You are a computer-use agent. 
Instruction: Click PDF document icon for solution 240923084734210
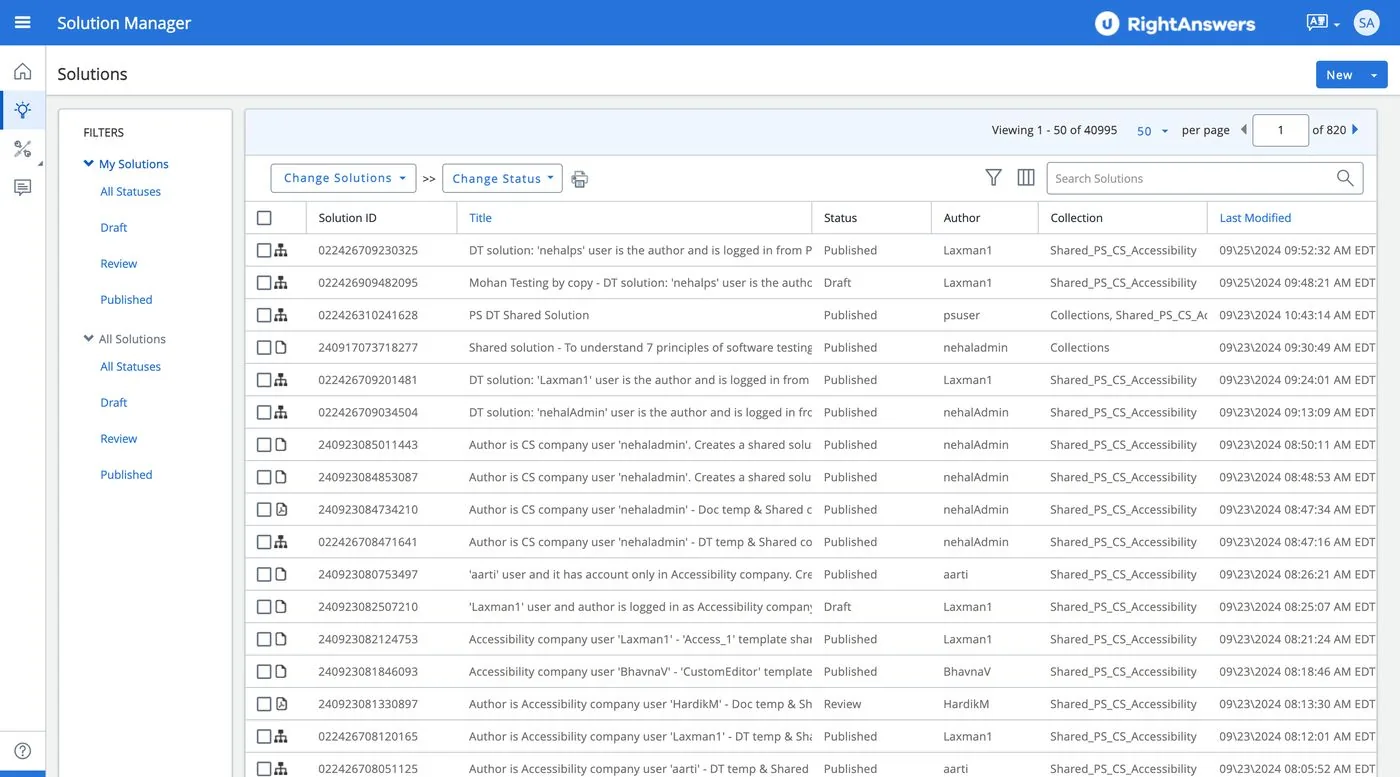click(x=281, y=509)
